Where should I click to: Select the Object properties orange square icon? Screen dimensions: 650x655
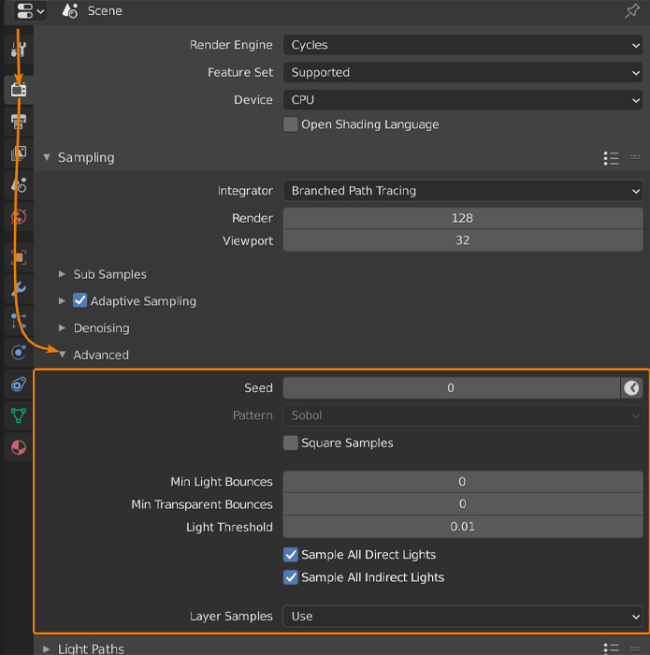[x=18, y=257]
